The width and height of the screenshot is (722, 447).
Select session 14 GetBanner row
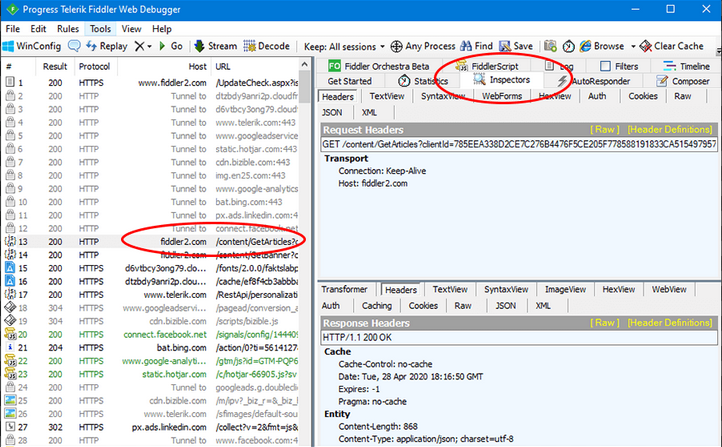151,255
